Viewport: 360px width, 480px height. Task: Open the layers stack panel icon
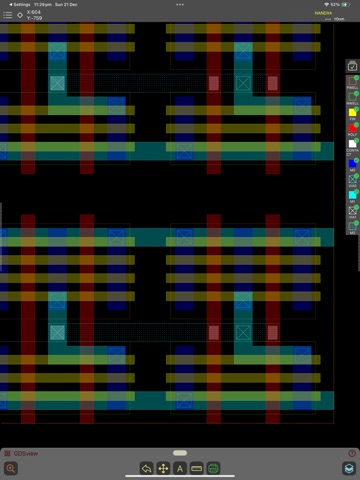click(349, 468)
